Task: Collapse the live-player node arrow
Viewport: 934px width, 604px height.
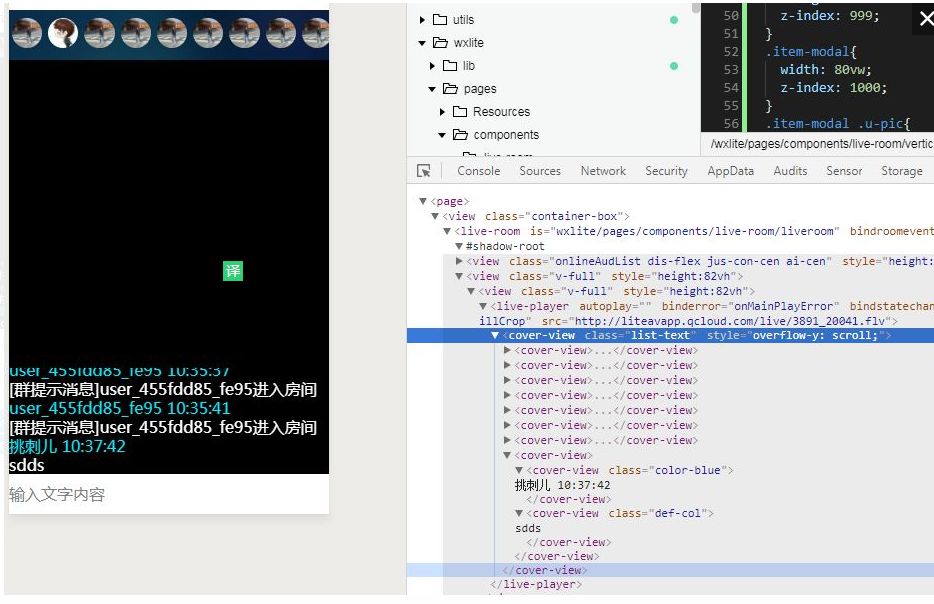Action: pyautogui.click(x=483, y=306)
